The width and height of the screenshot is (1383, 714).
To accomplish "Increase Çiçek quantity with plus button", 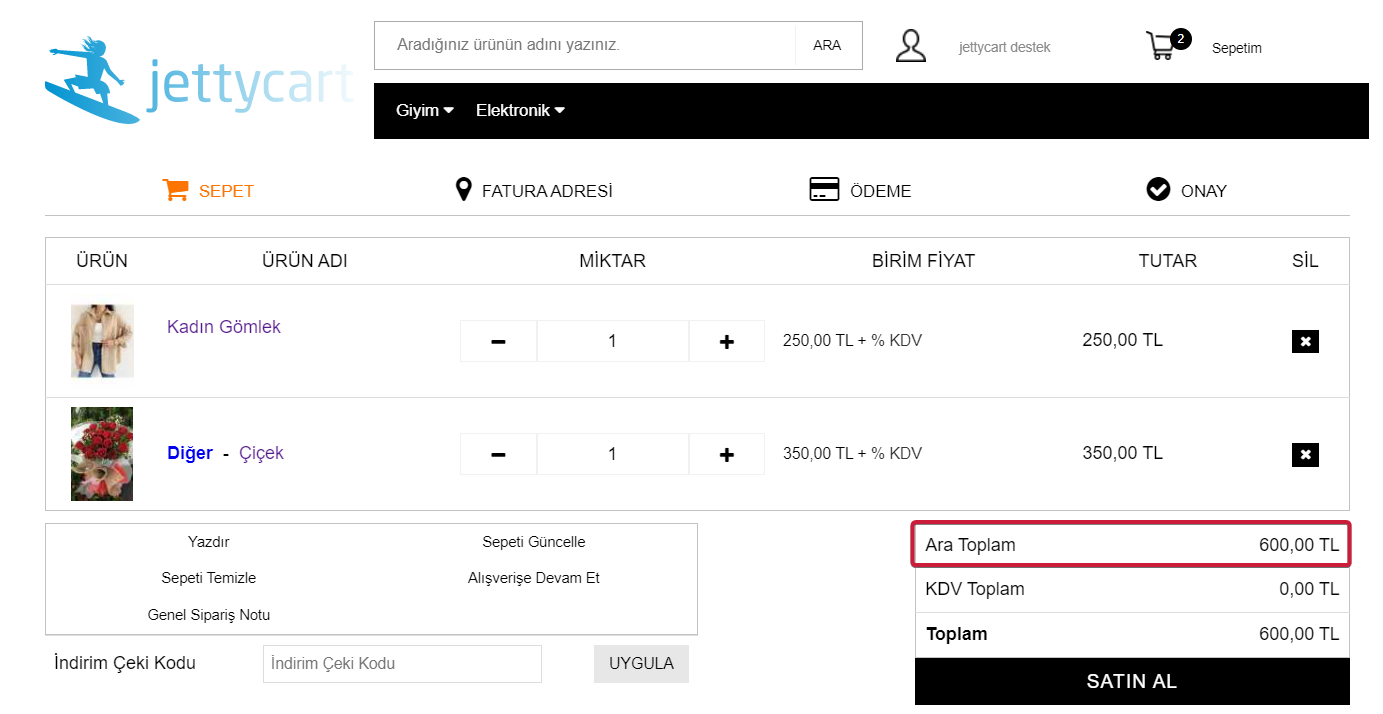I will 727,454.
